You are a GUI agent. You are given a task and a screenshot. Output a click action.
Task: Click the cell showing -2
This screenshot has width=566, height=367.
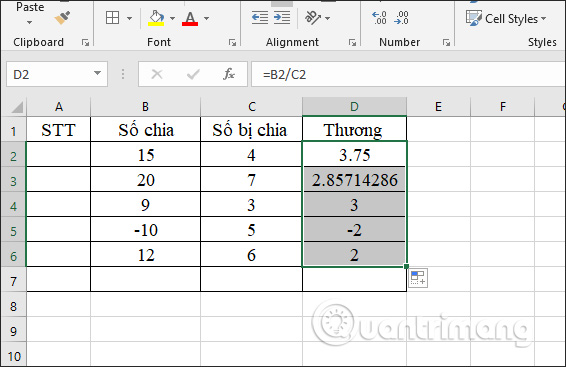(x=354, y=230)
